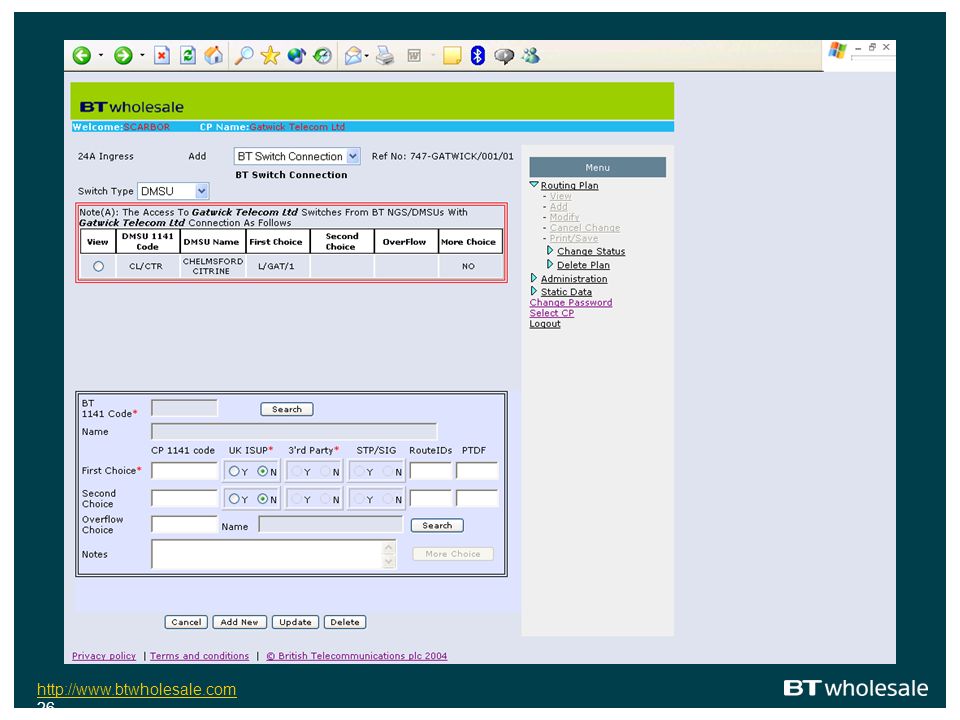The height and width of the screenshot is (720, 960).
Task: Click the Update button
Action: point(295,622)
